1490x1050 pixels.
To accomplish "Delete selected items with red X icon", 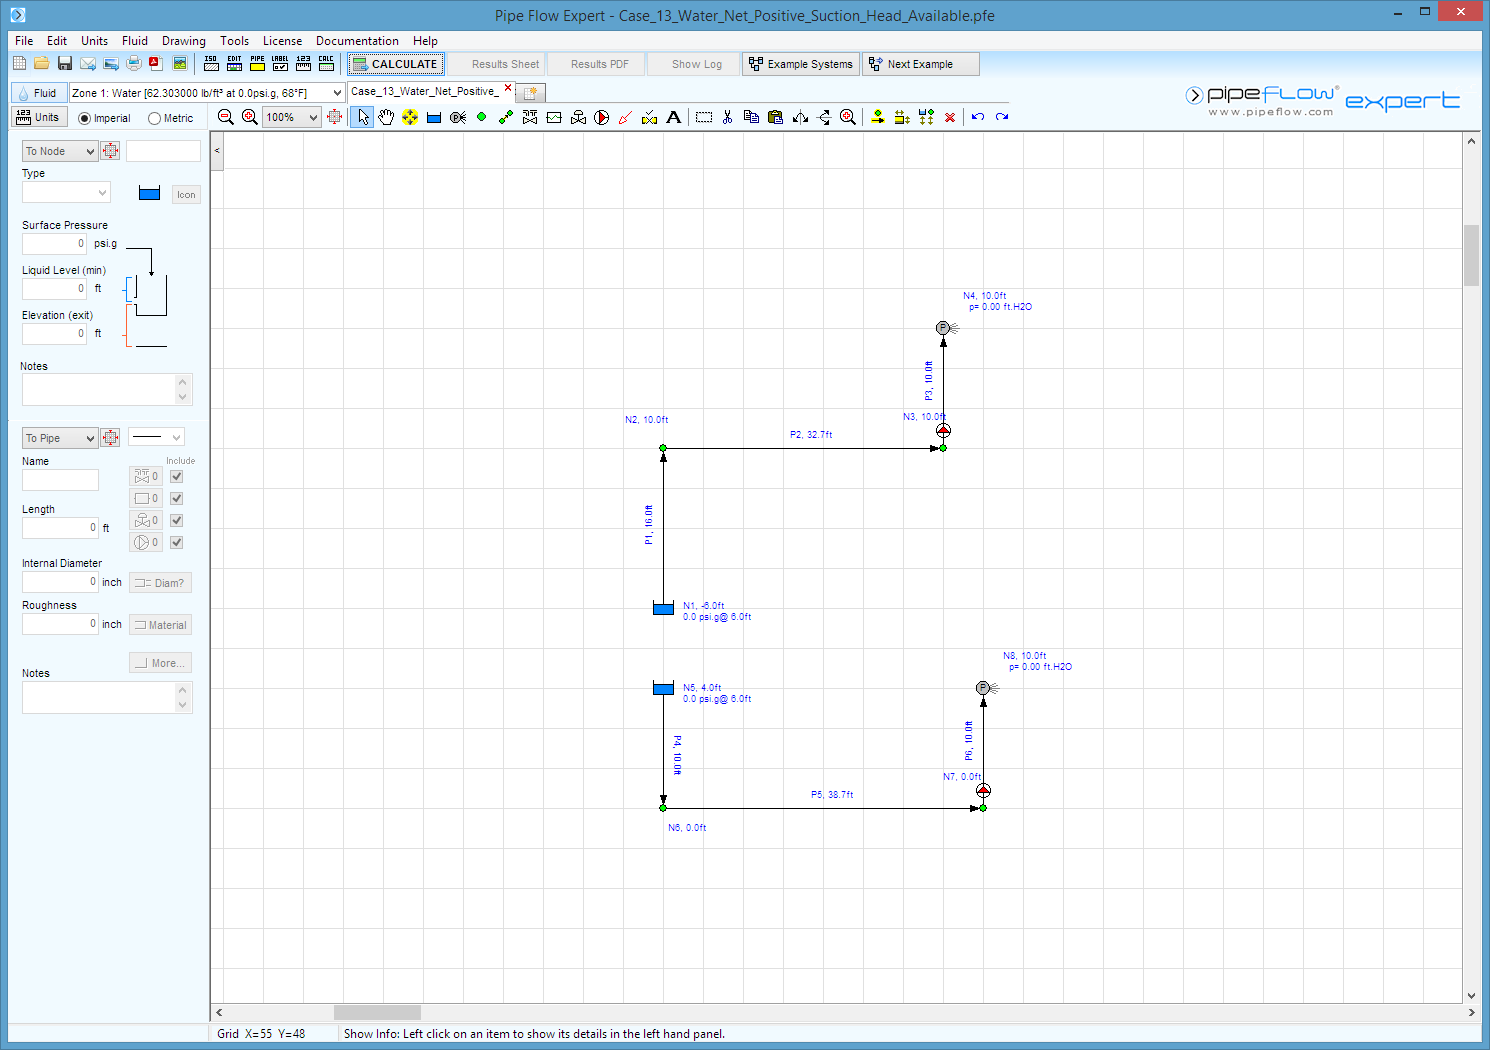I will pyautogui.click(x=950, y=117).
